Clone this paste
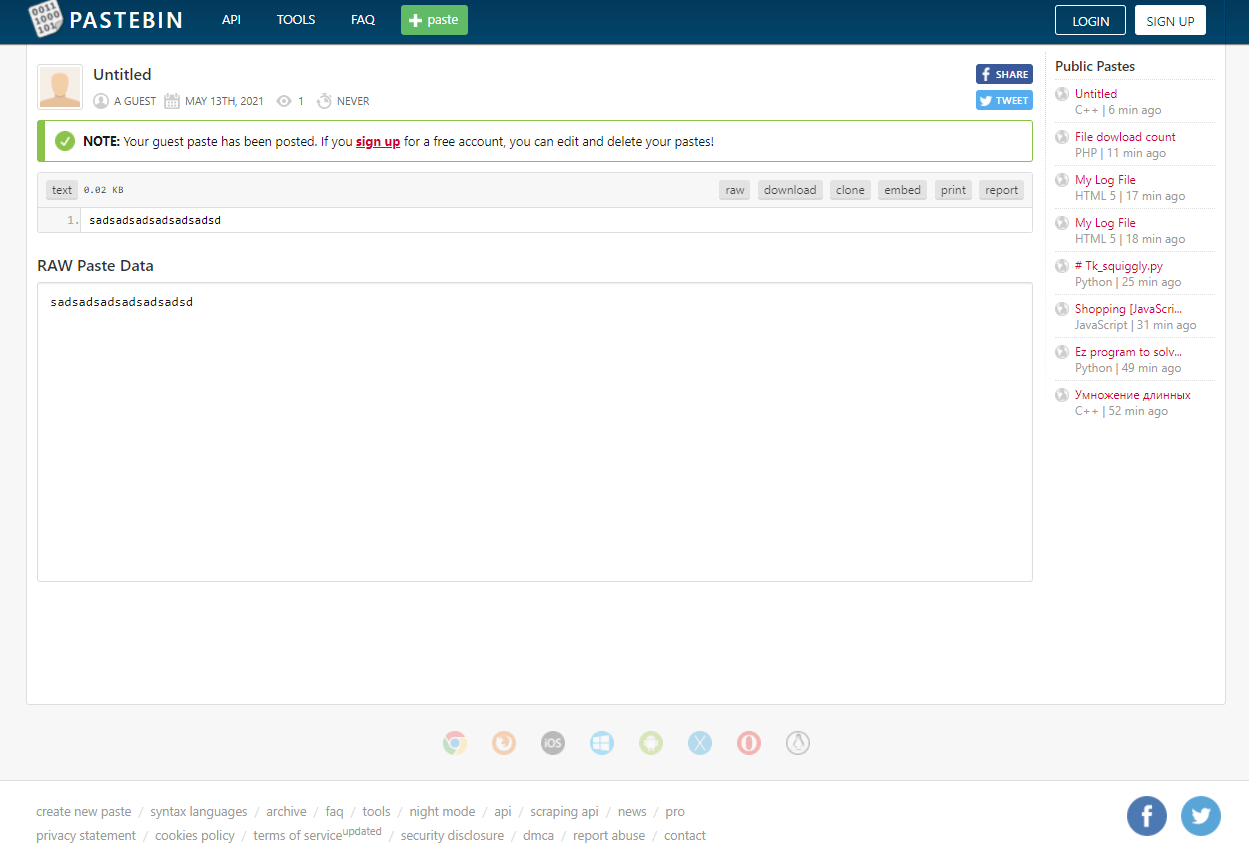 click(850, 189)
